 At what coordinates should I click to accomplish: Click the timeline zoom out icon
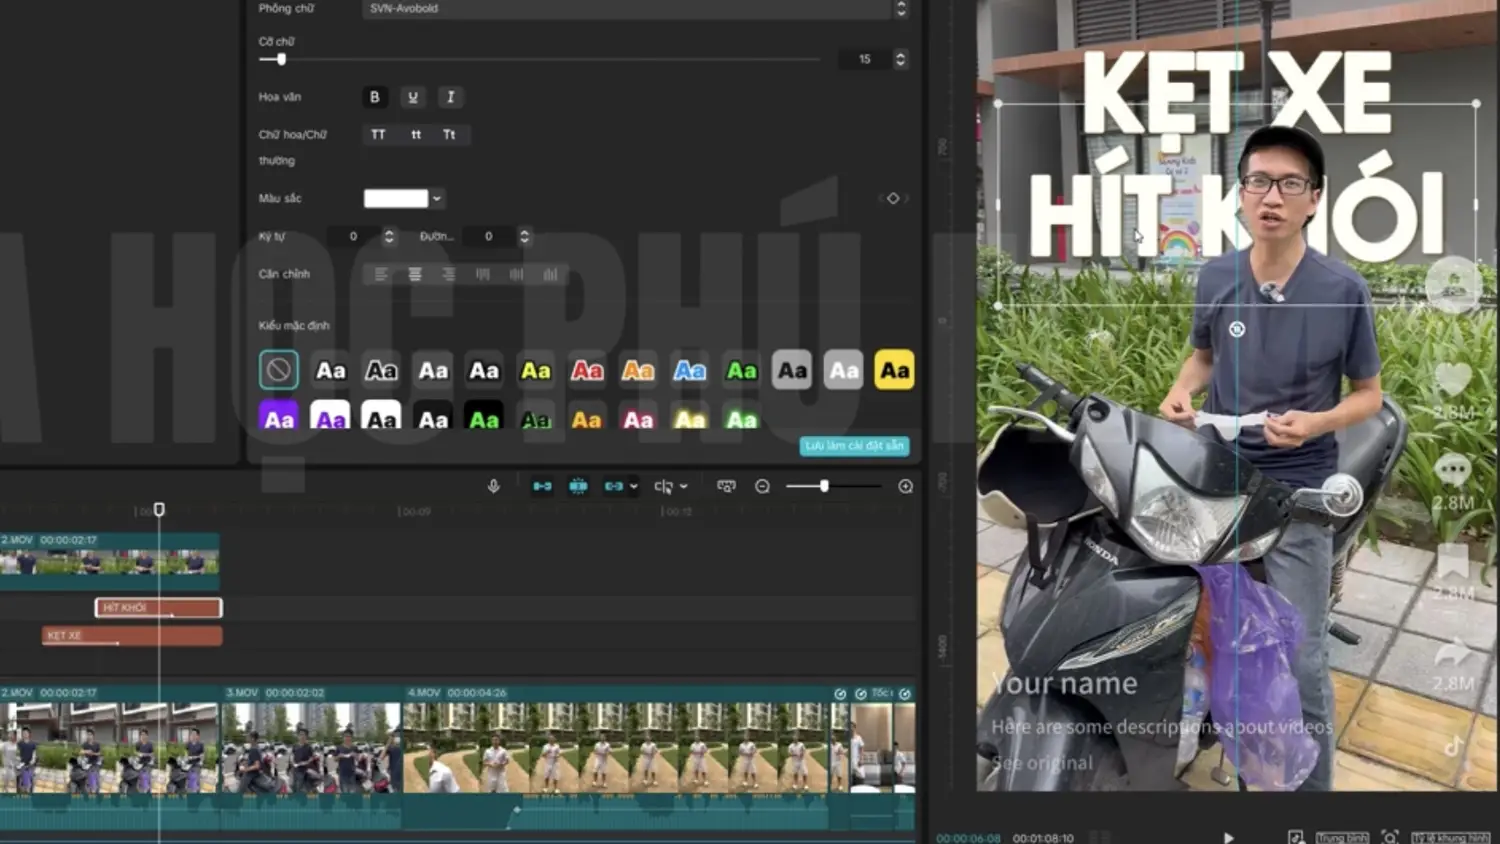point(762,486)
